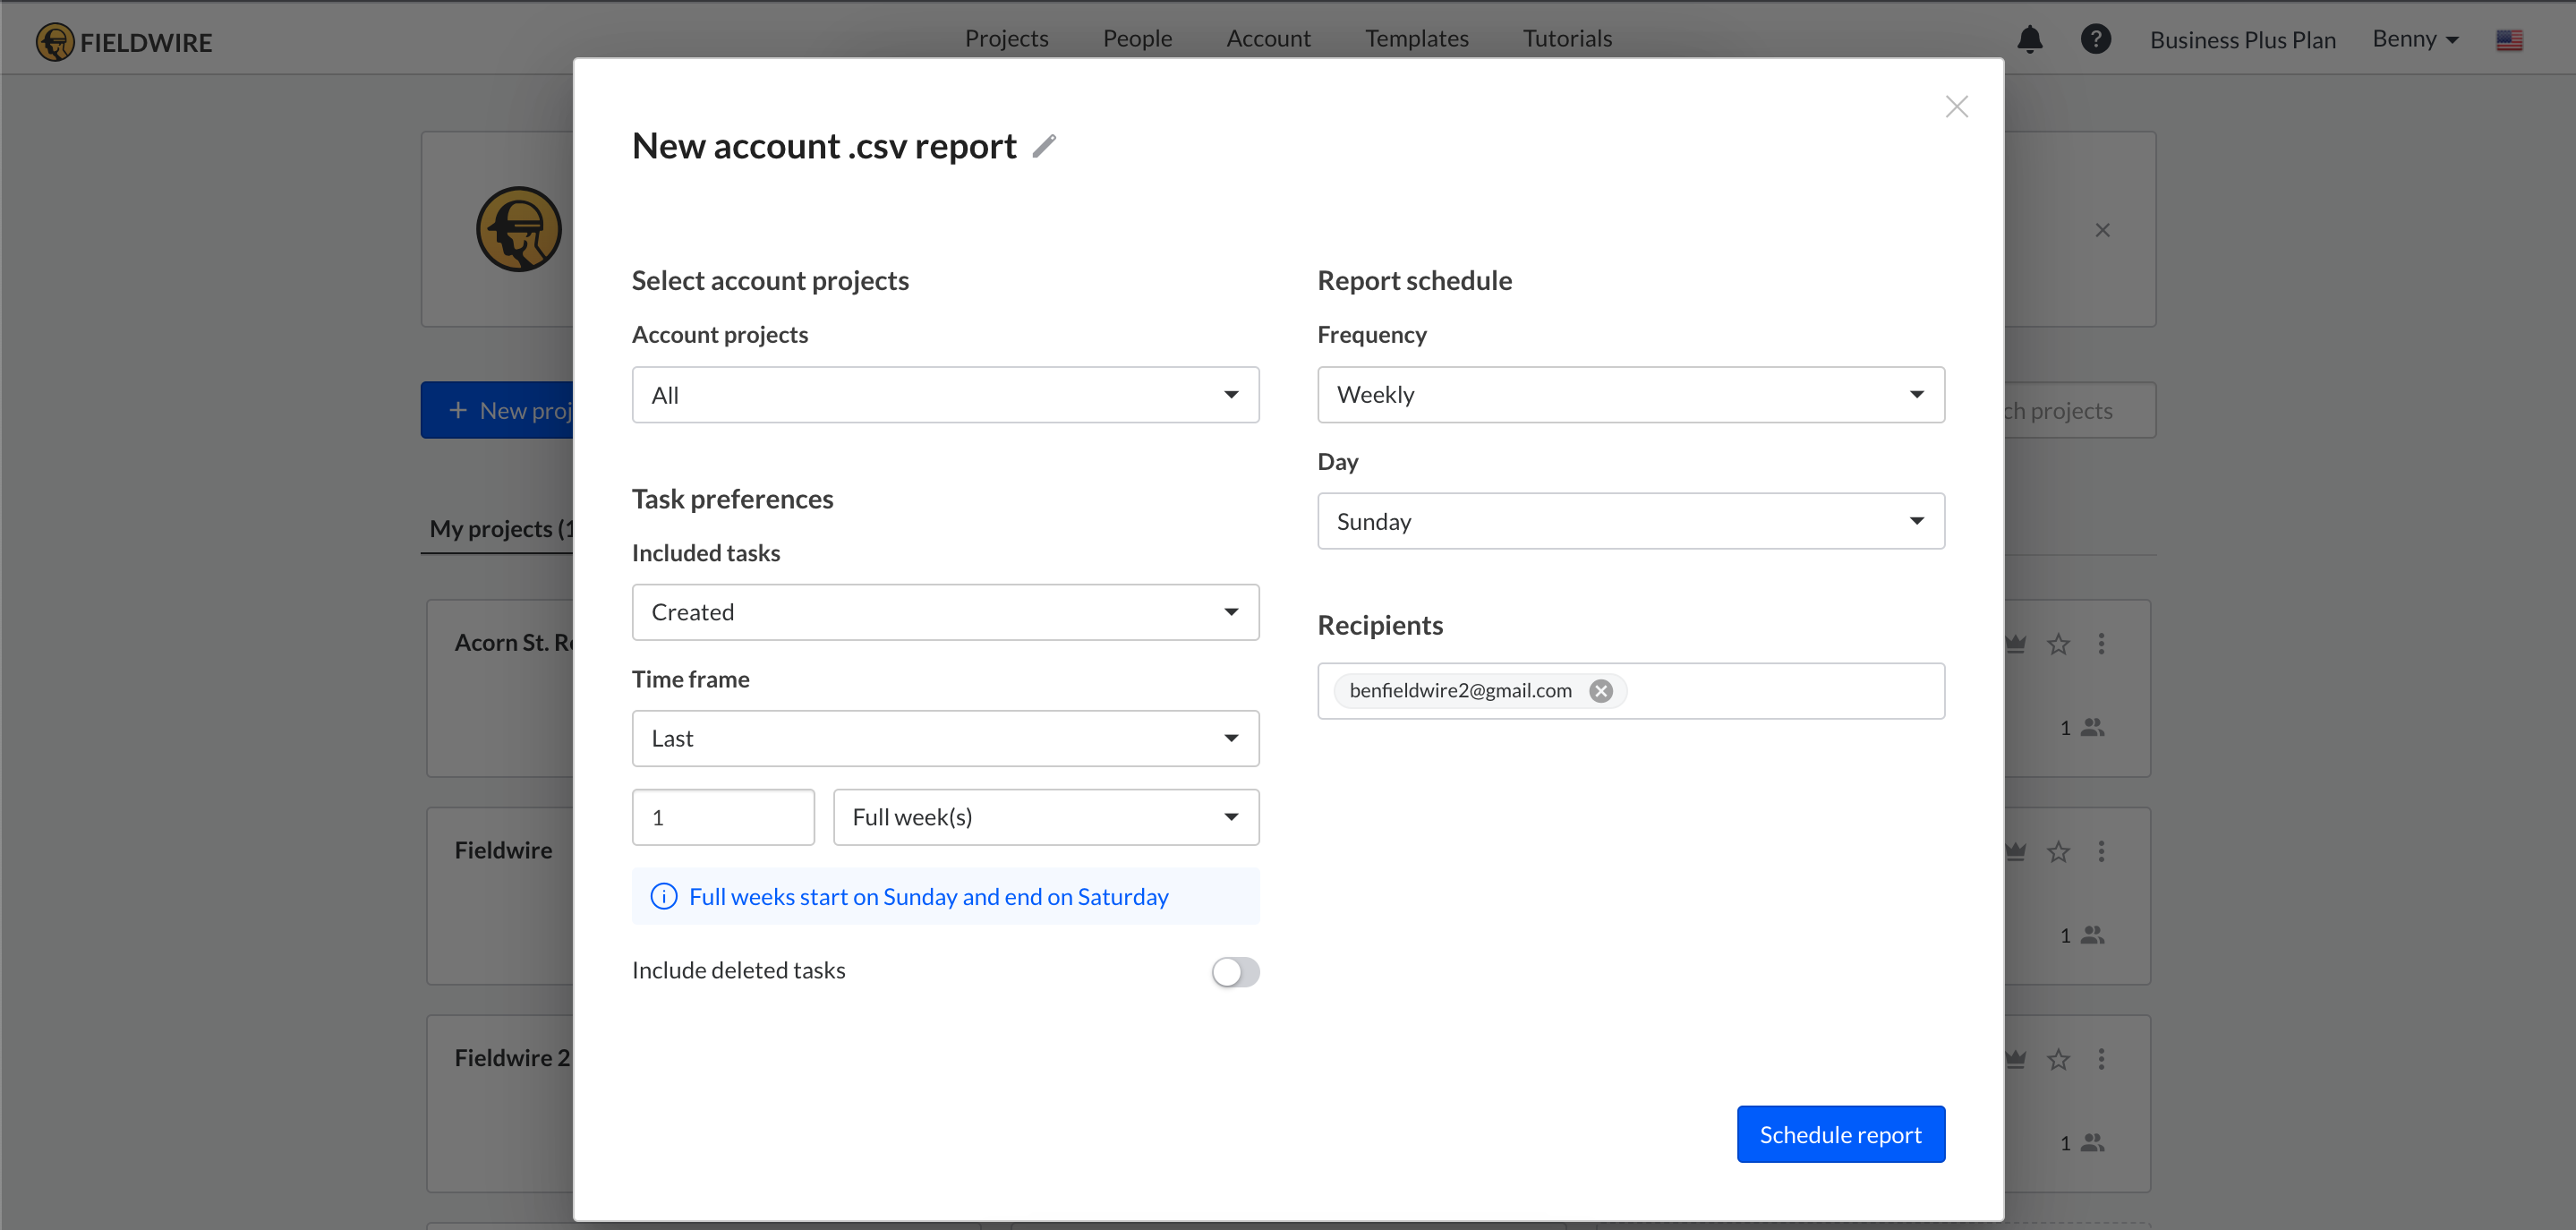Click the account avatar logo behind dialog

[x=518, y=229]
